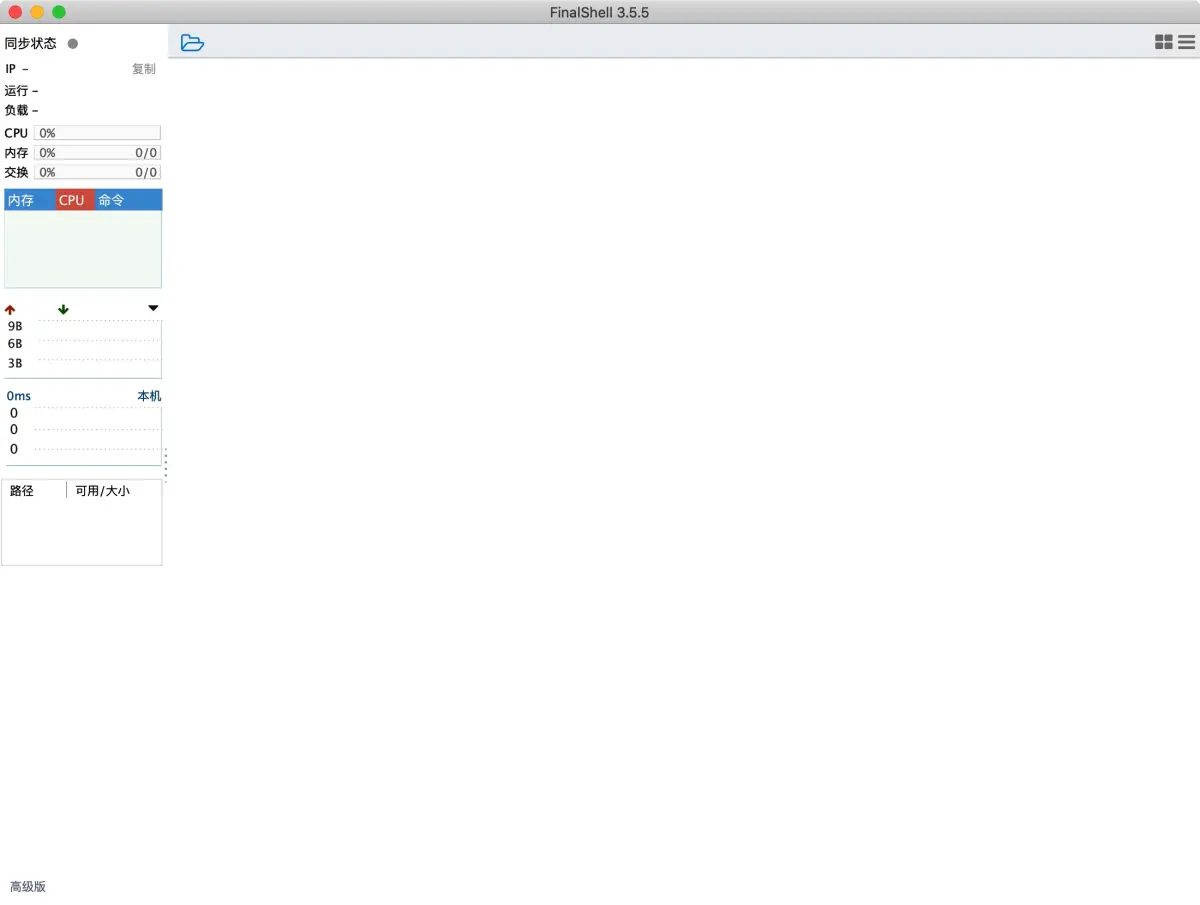This screenshot has width=1200, height=905.
Task: Switch to the 命令 tab
Action: 110,199
